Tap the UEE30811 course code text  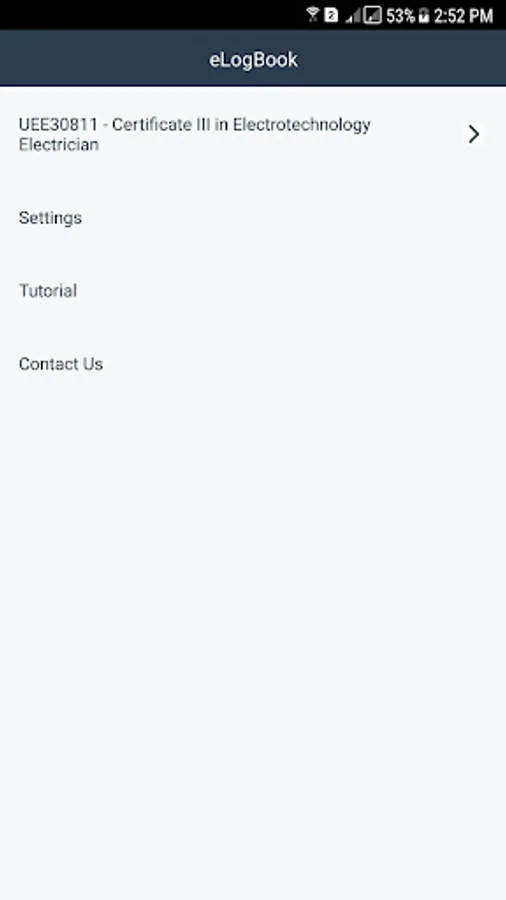pyautogui.click(x=58, y=125)
